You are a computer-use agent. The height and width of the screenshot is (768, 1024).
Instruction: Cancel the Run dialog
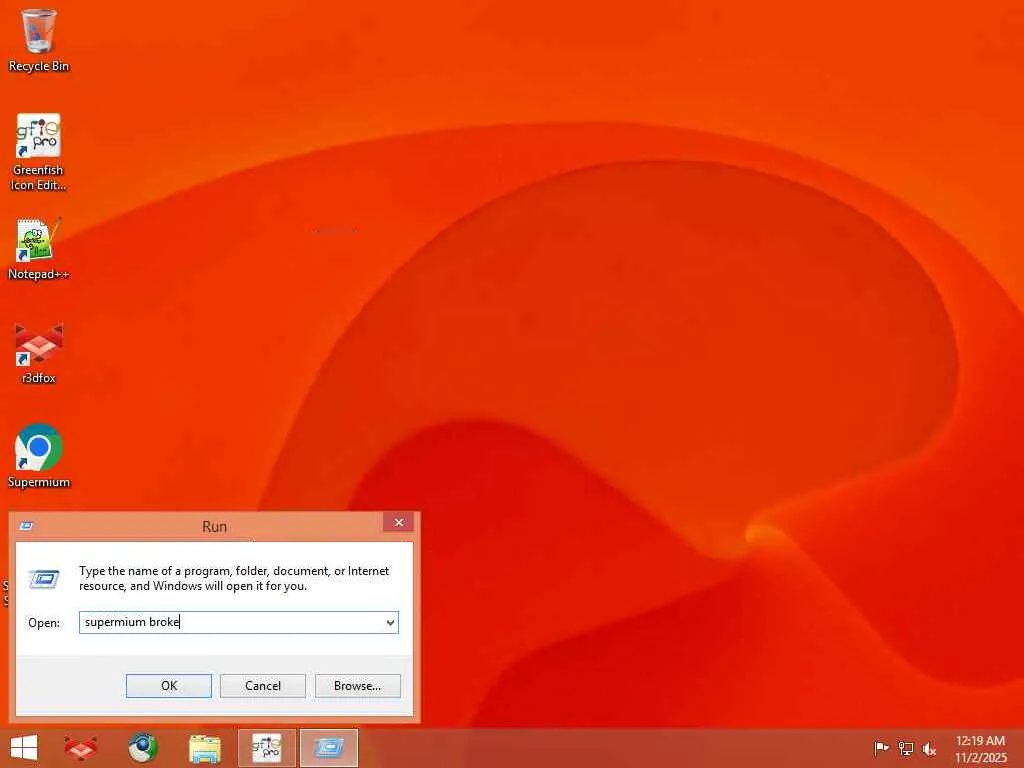pos(263,686)
